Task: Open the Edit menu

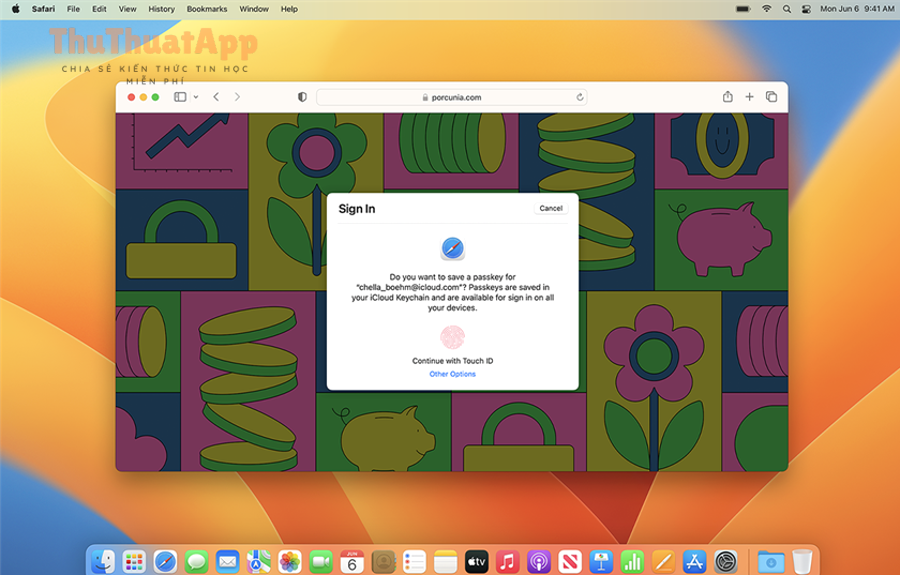Action: [x=99, y=9]
